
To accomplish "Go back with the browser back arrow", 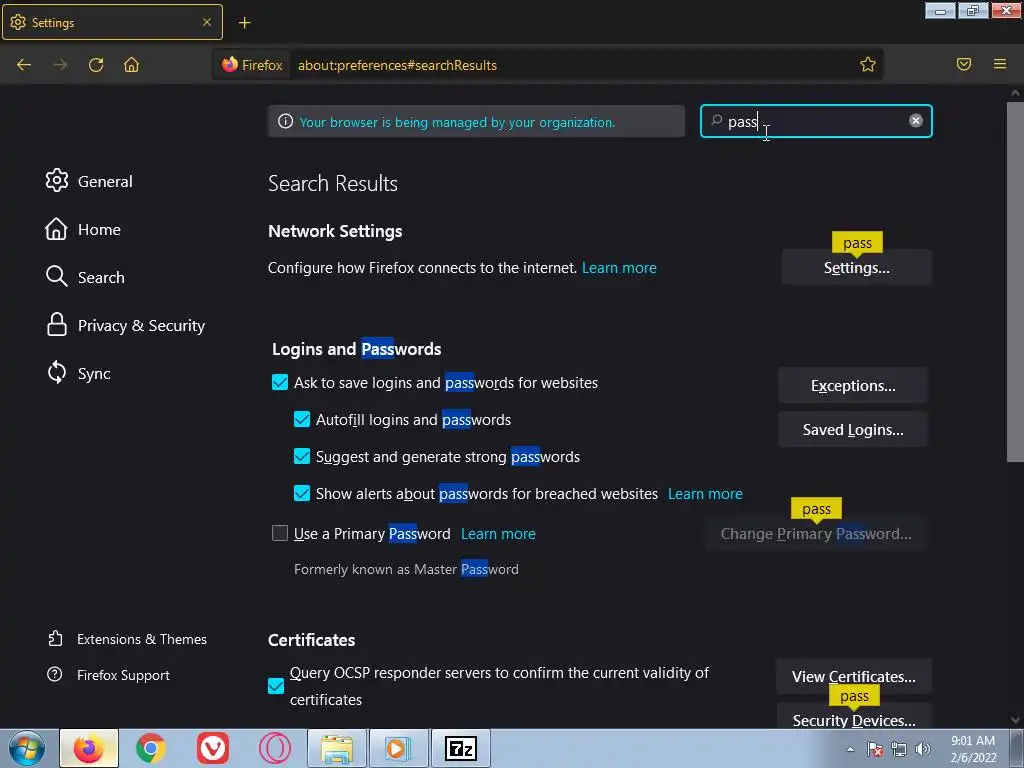I will click(x=24, y=65).
